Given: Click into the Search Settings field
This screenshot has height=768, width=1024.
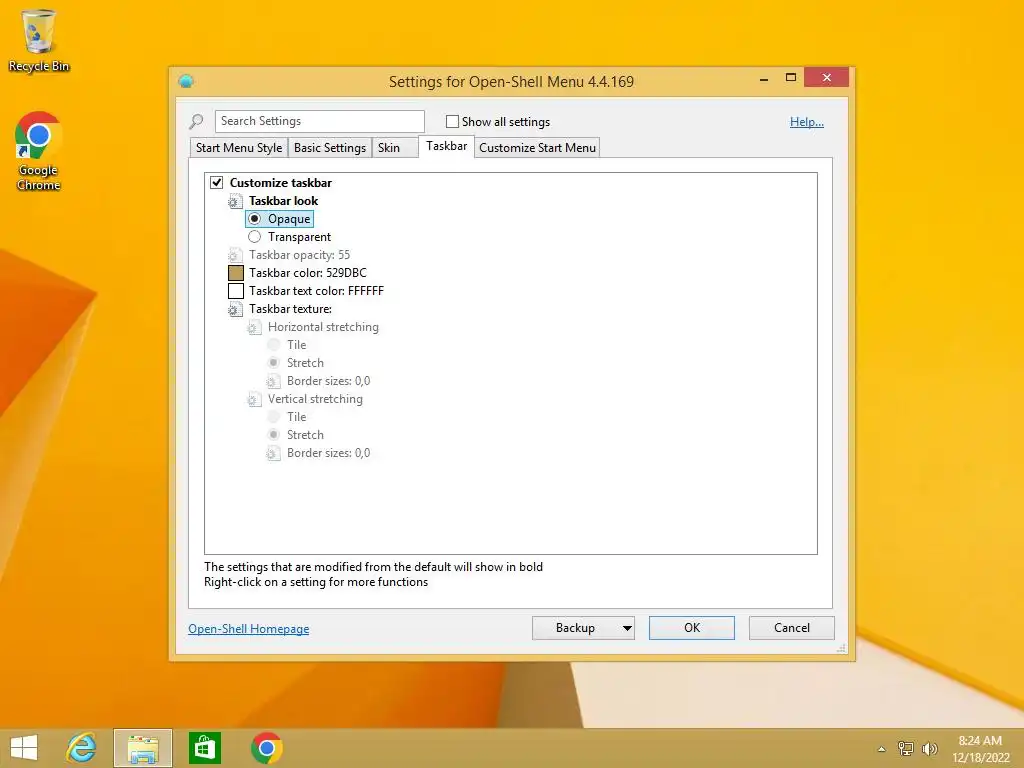Looking at the screenshot, I should point(319,121).
